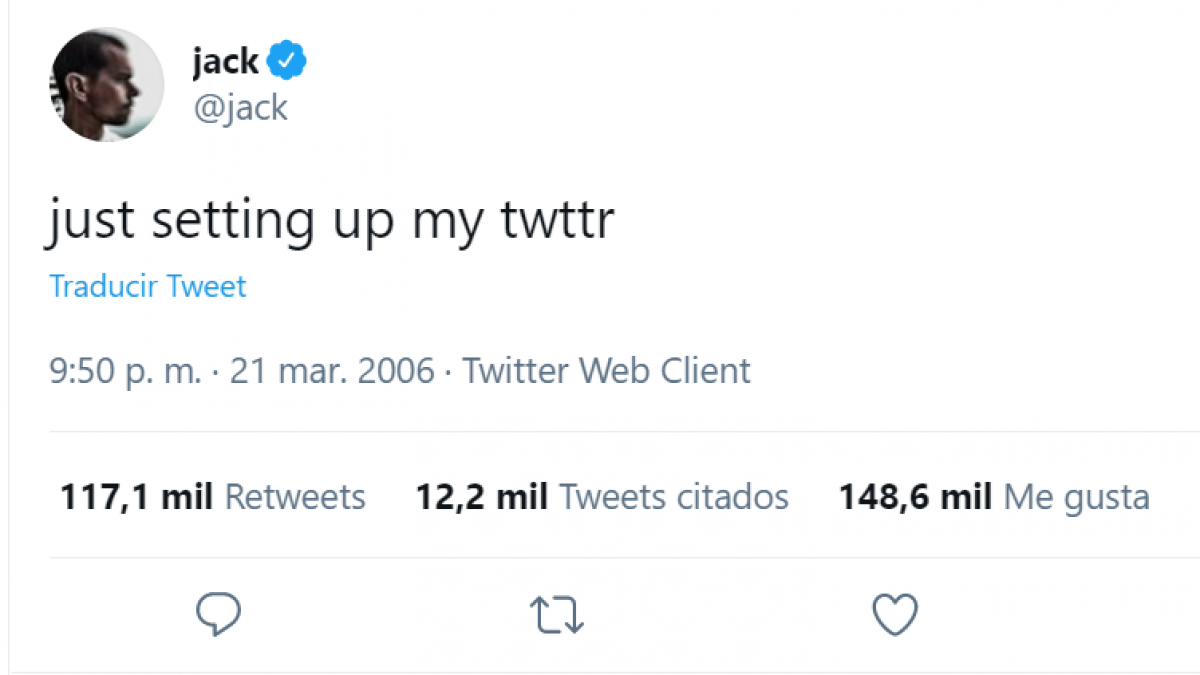Click the date 21 mar. 2006
This screenshot has height=675, width=1200.
click(332, 372)
